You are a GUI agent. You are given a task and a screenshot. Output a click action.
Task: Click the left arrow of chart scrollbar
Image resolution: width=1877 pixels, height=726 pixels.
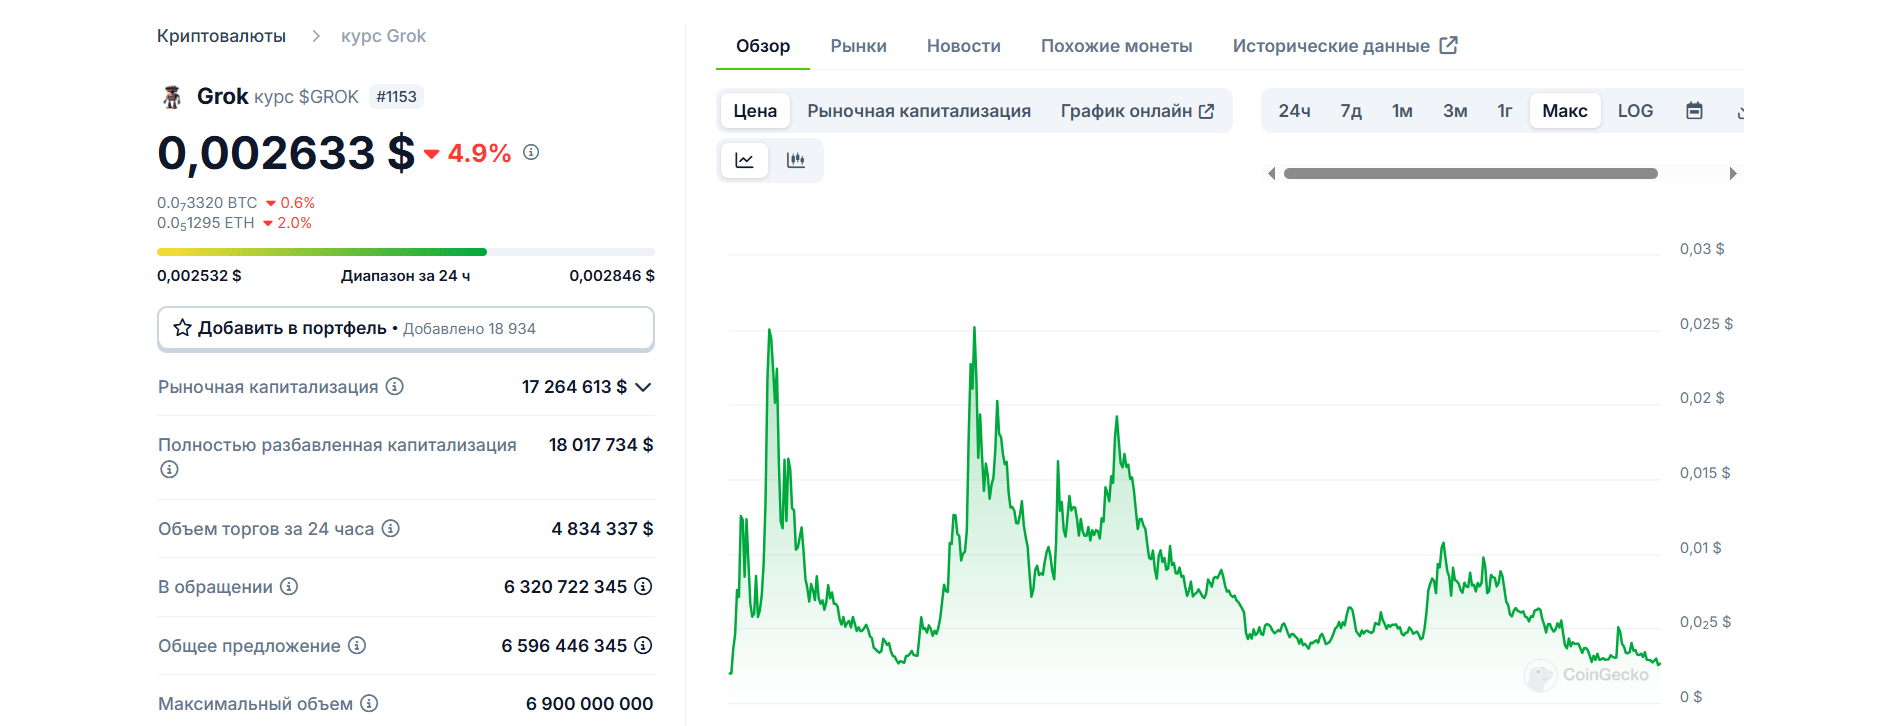(x=1271, y=173)
